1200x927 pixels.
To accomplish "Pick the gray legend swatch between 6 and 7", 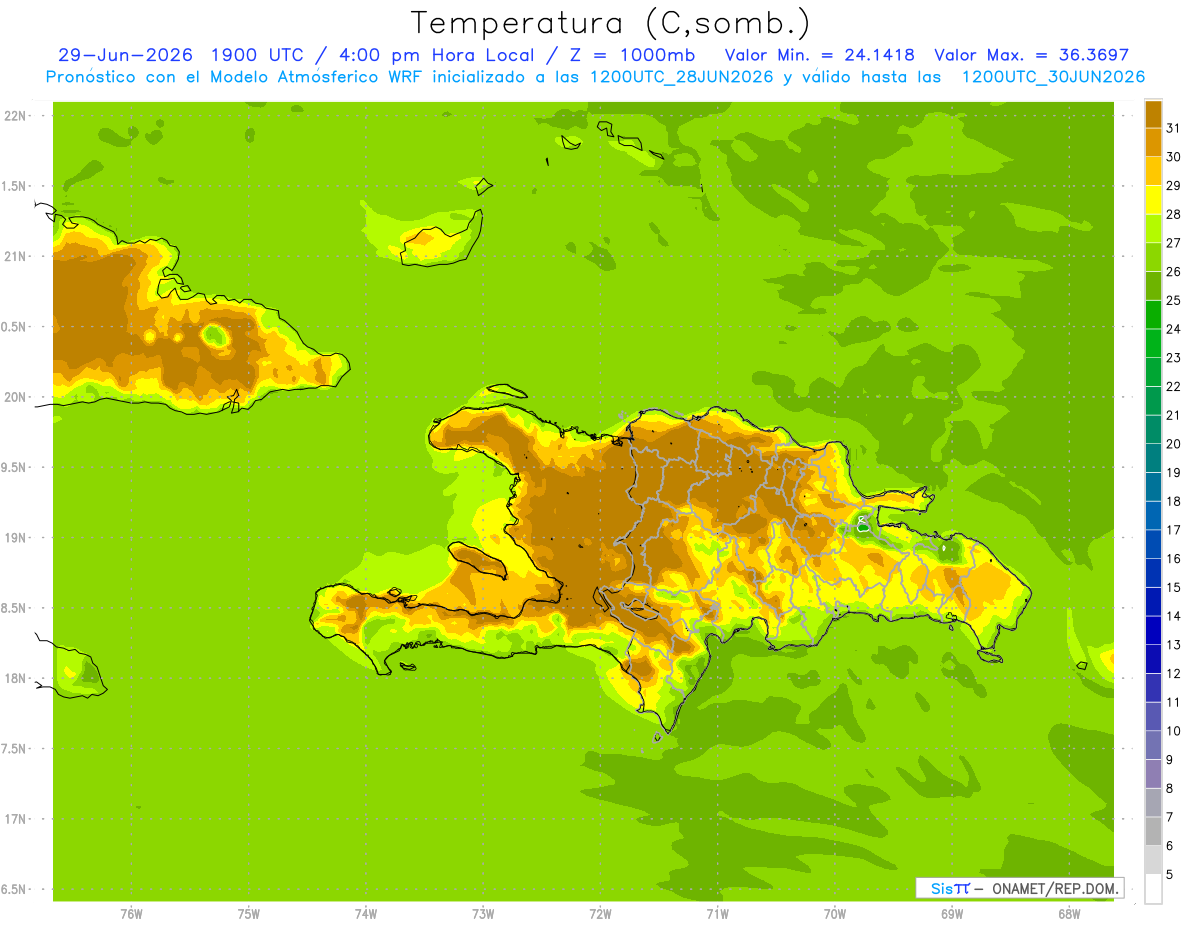I will 1153,832.
